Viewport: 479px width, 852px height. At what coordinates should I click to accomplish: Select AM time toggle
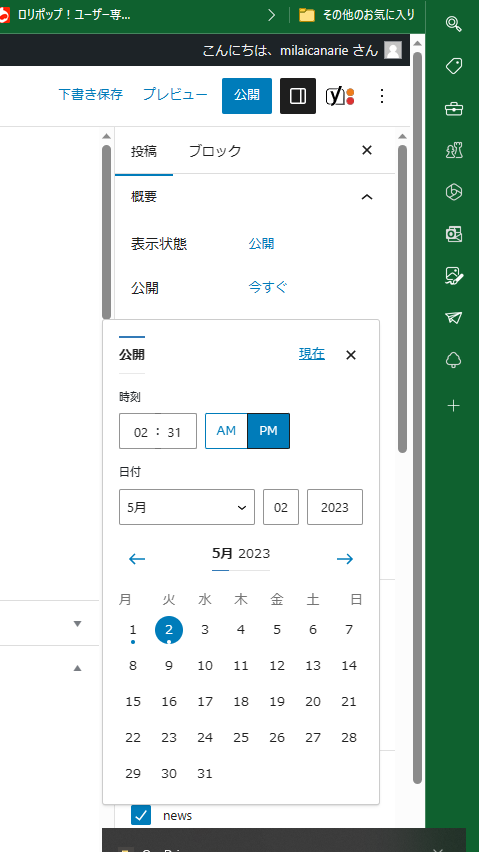coord(226,431)
